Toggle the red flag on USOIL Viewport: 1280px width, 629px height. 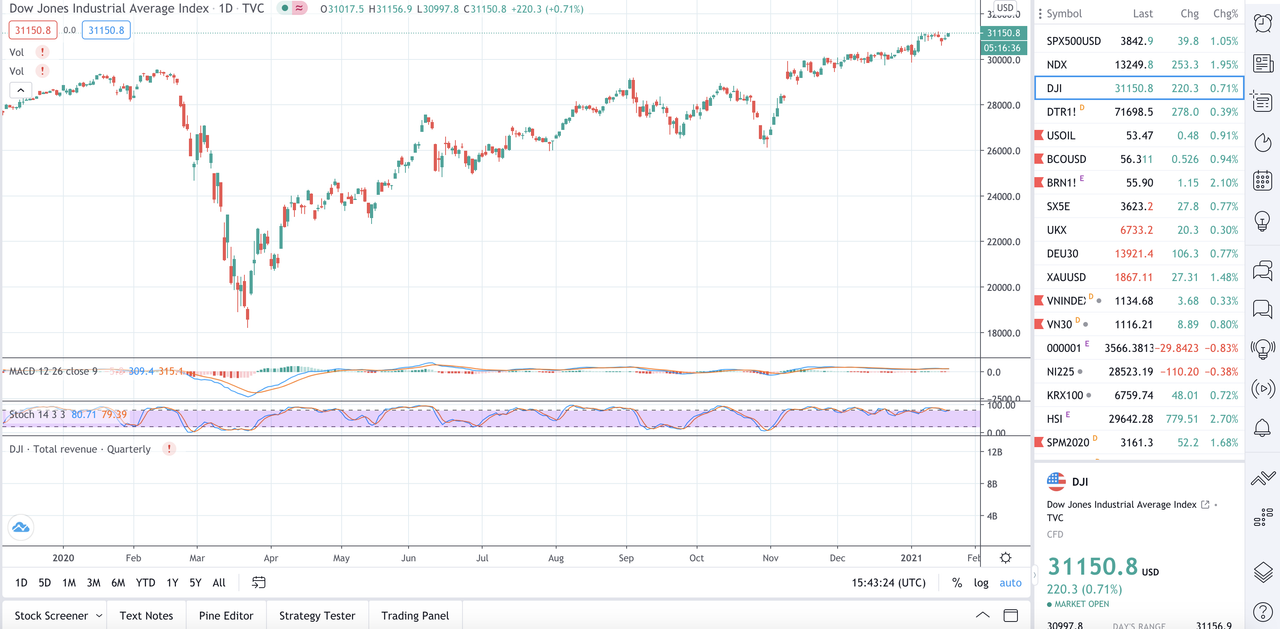tap(1039, 135)
